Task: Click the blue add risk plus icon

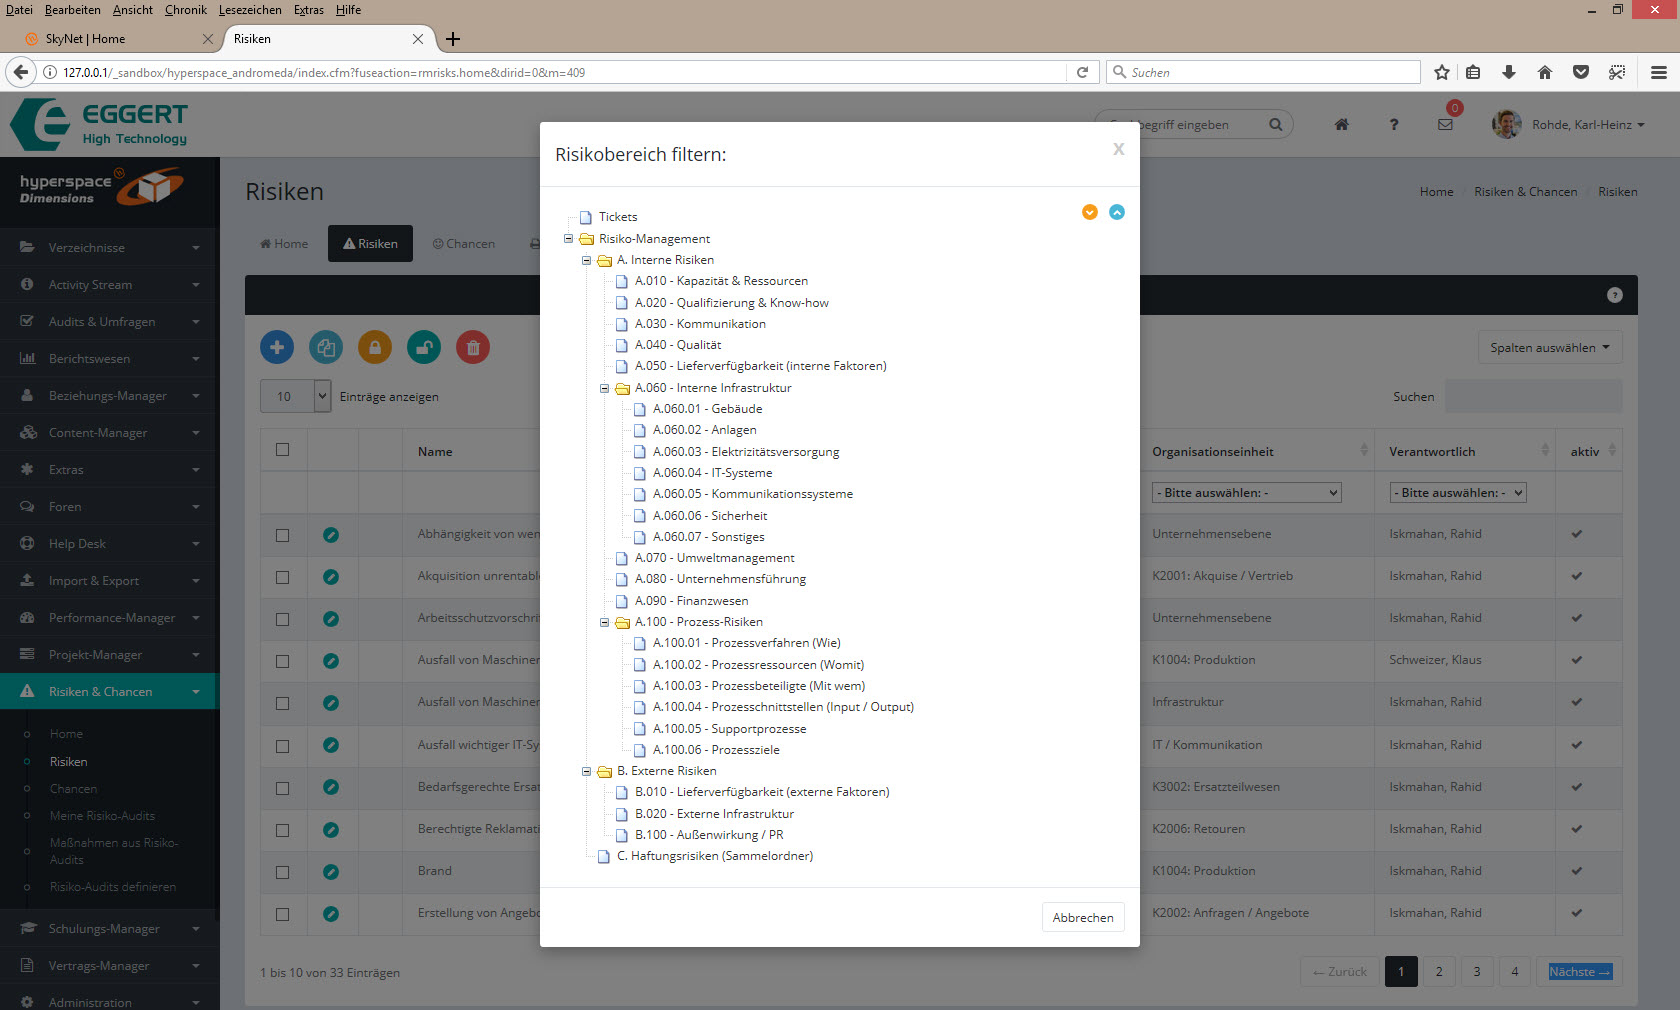Action: pyautogui.click(x=277, y=347)
